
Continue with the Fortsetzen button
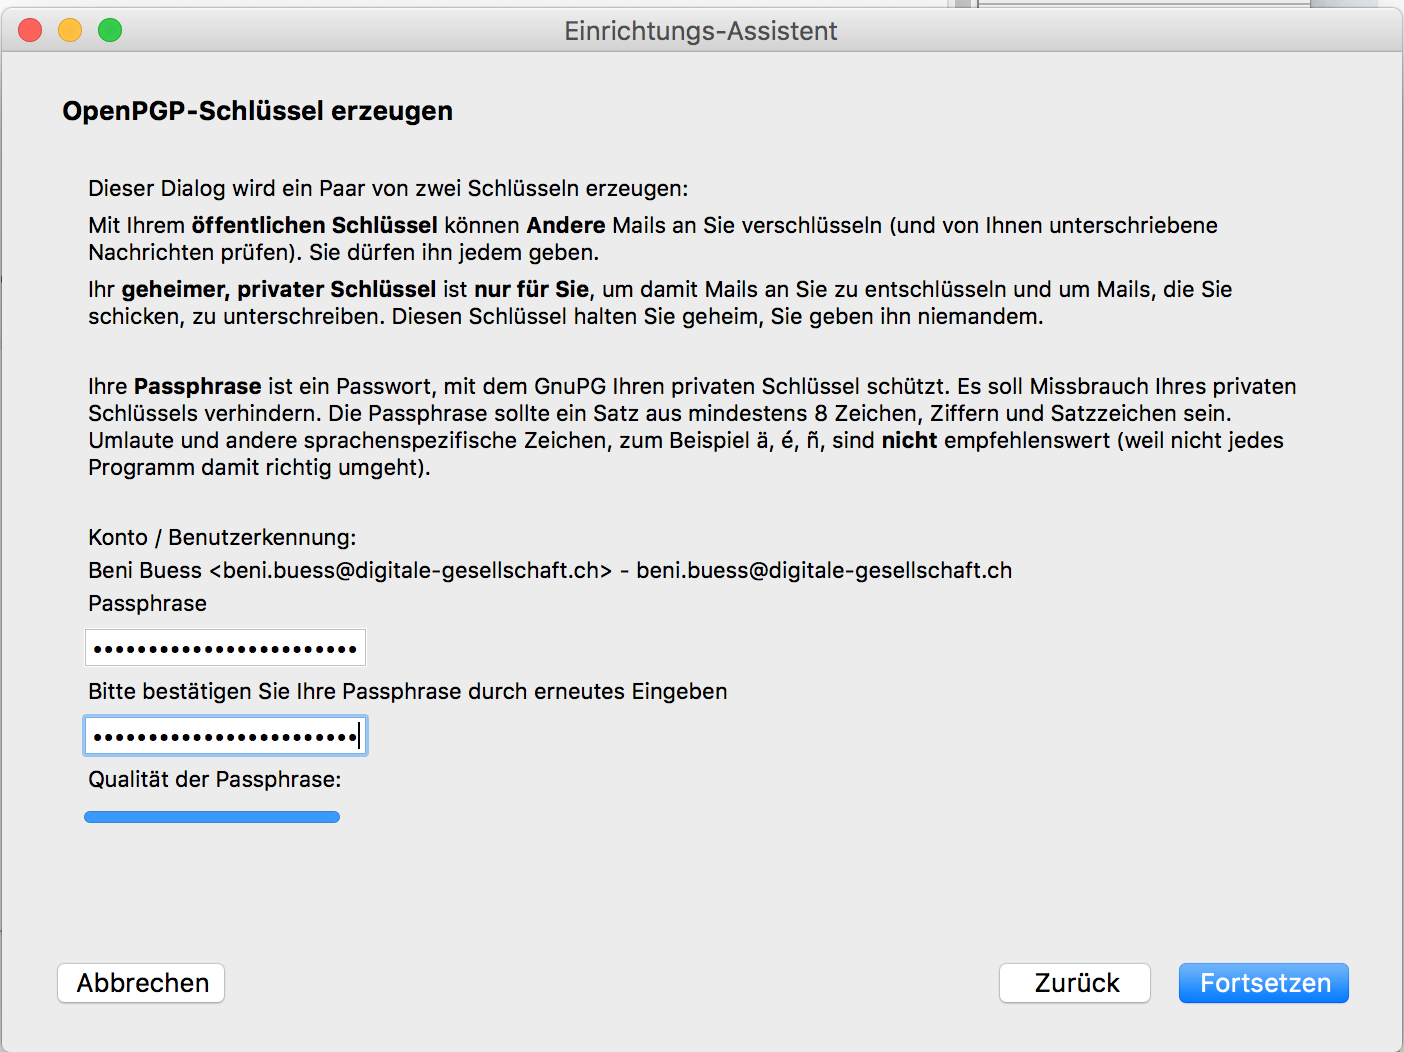click(x=1264, y=983)
